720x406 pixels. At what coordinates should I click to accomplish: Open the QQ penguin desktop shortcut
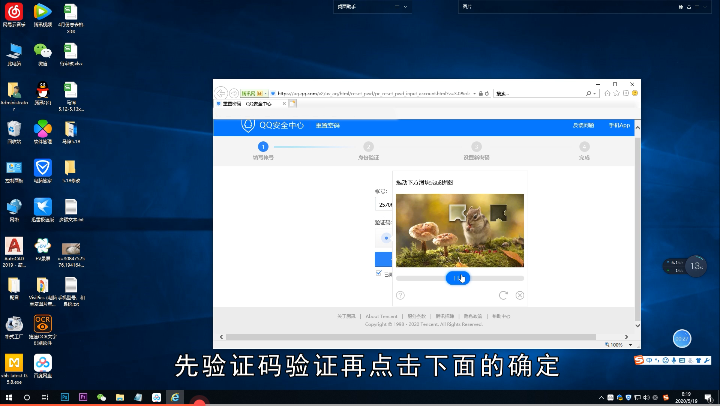42,91
